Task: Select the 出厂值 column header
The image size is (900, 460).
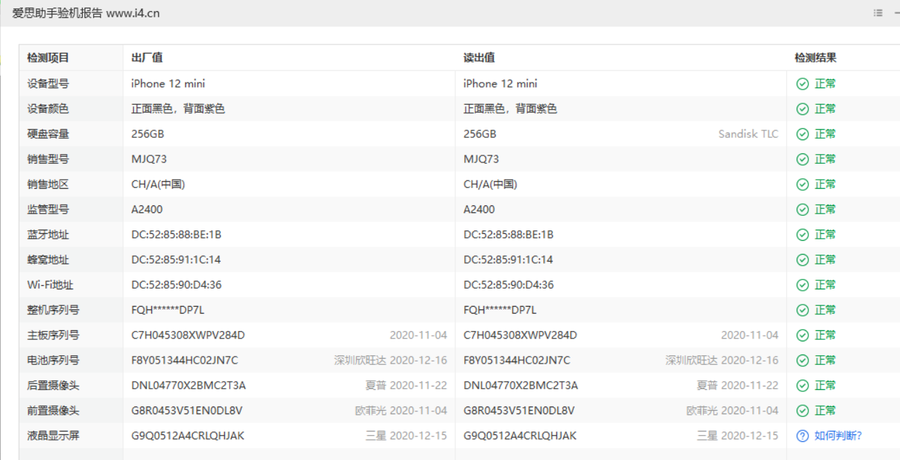Action: tap(147, 58)
